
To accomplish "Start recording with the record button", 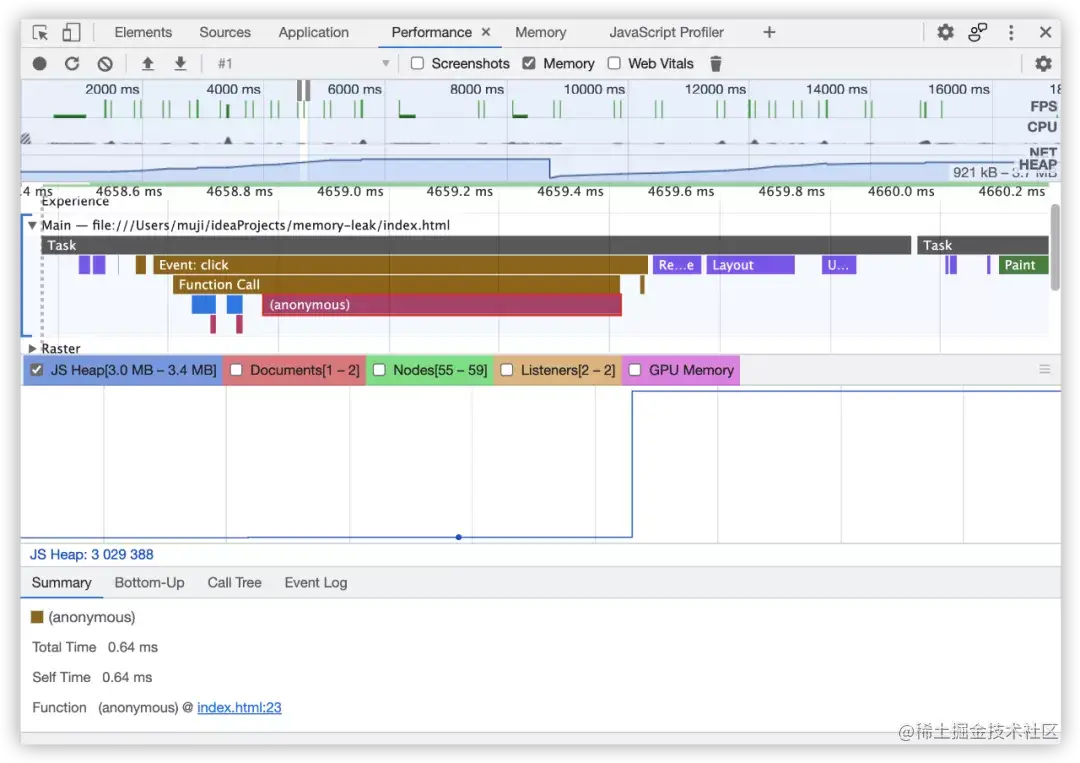I will point(39,64).
